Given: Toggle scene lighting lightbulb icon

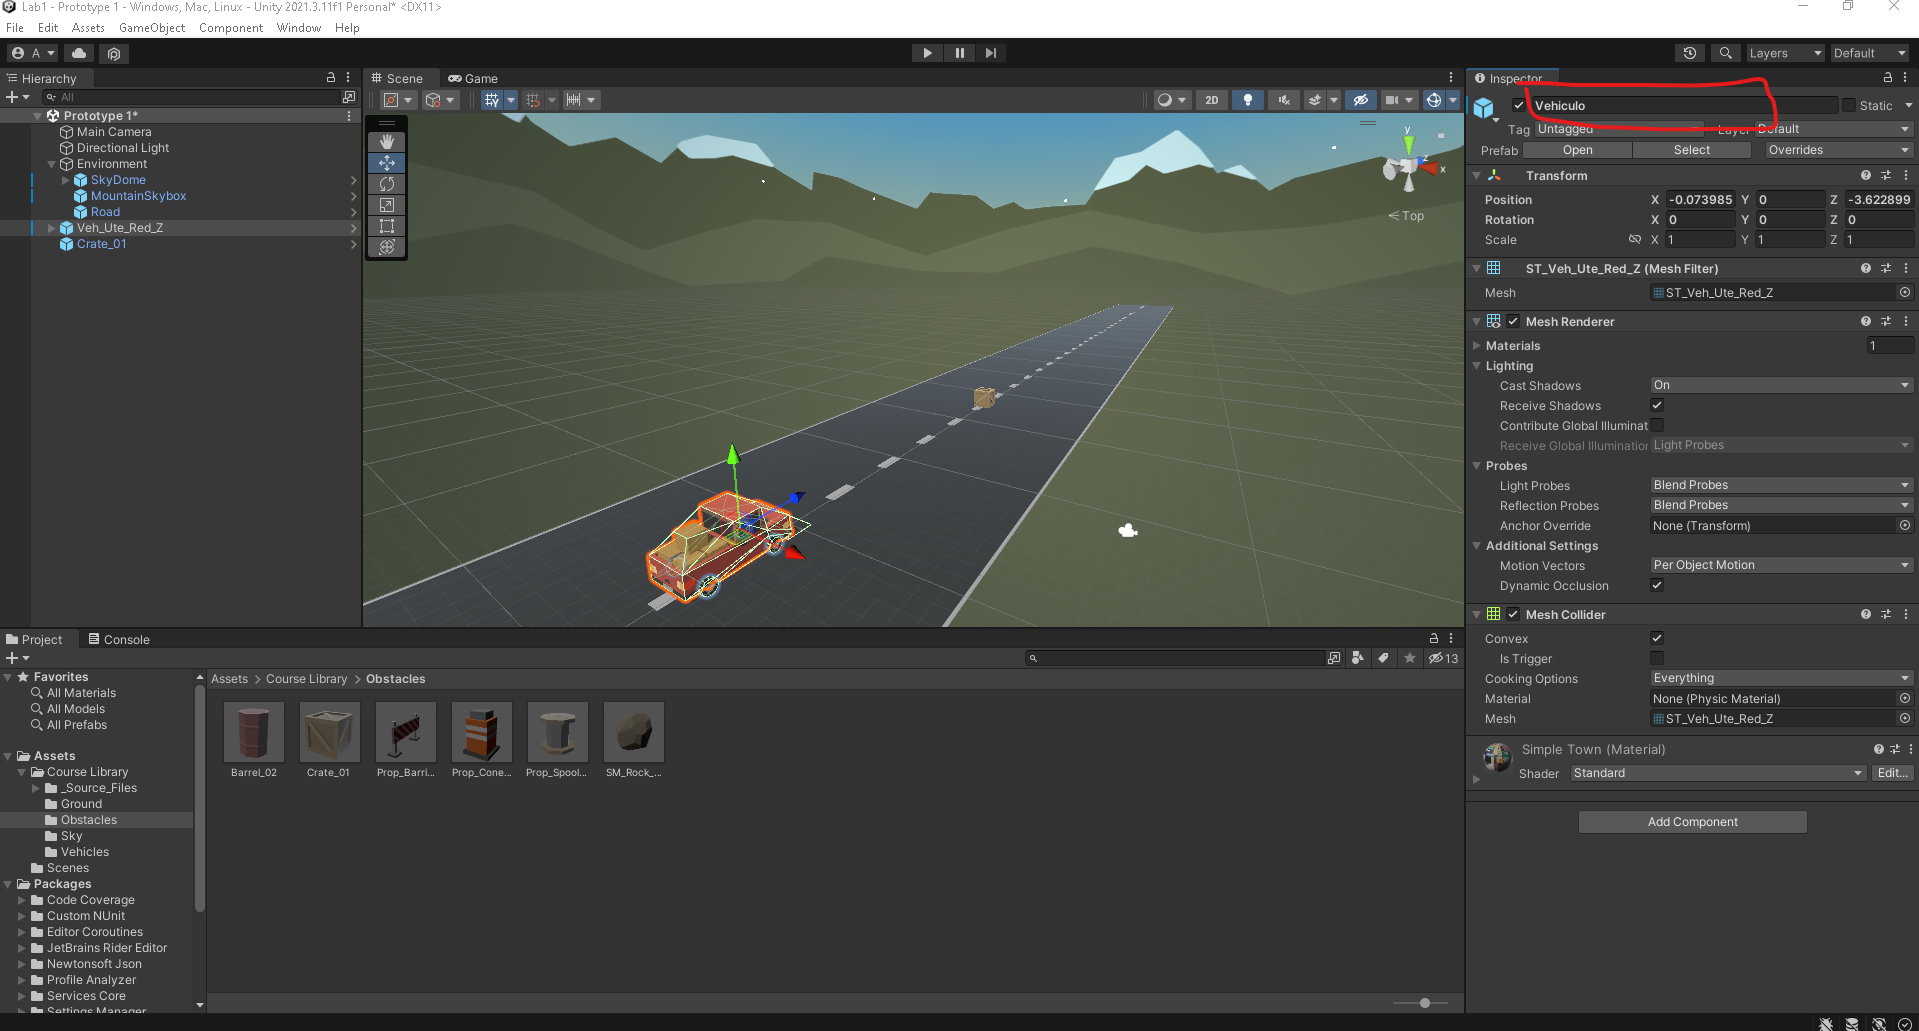Looking at the screenshot, I should [x=1247, y=100].
